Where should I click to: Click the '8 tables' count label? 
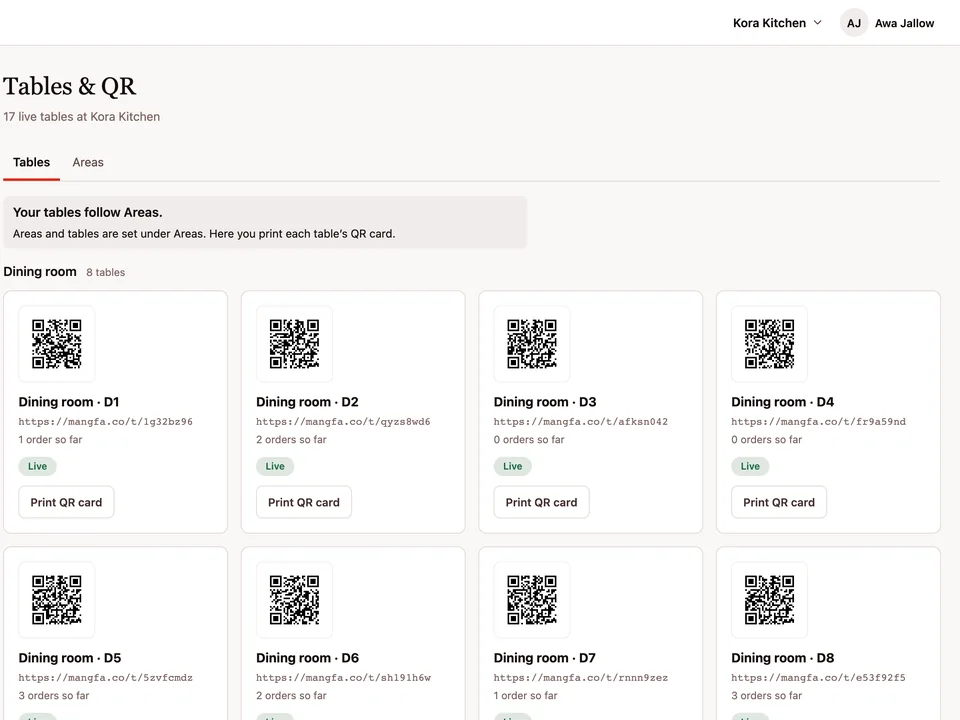pos(105,272)
